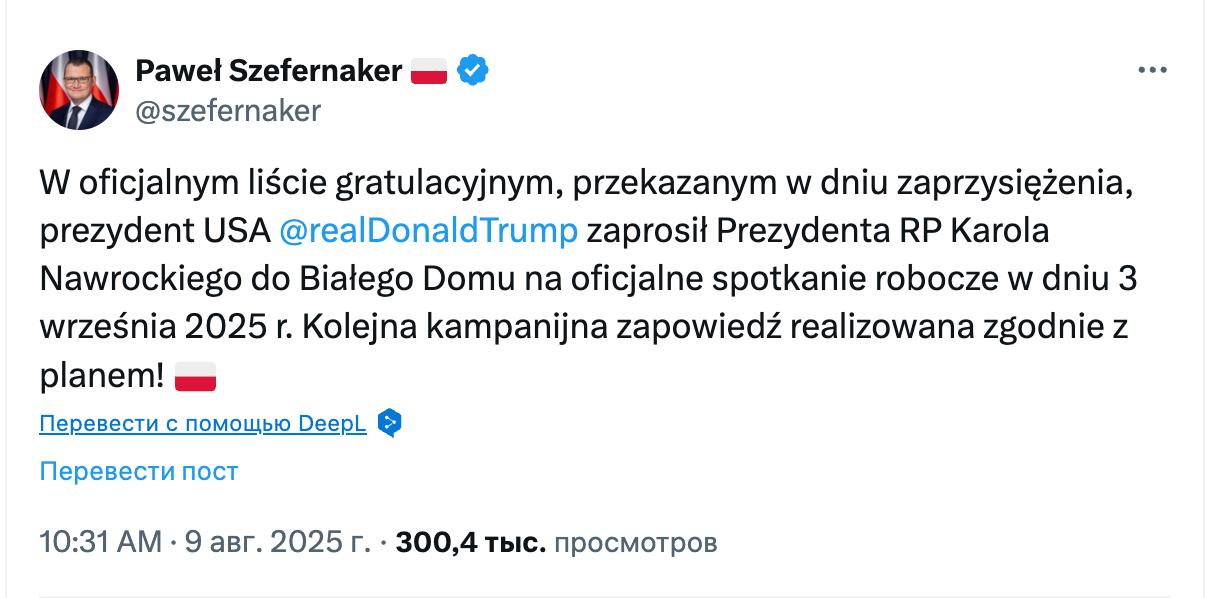This screenshot has width=1206, height=598.
Task: Open the @realDonaldTrump mention
Action: 429,231
